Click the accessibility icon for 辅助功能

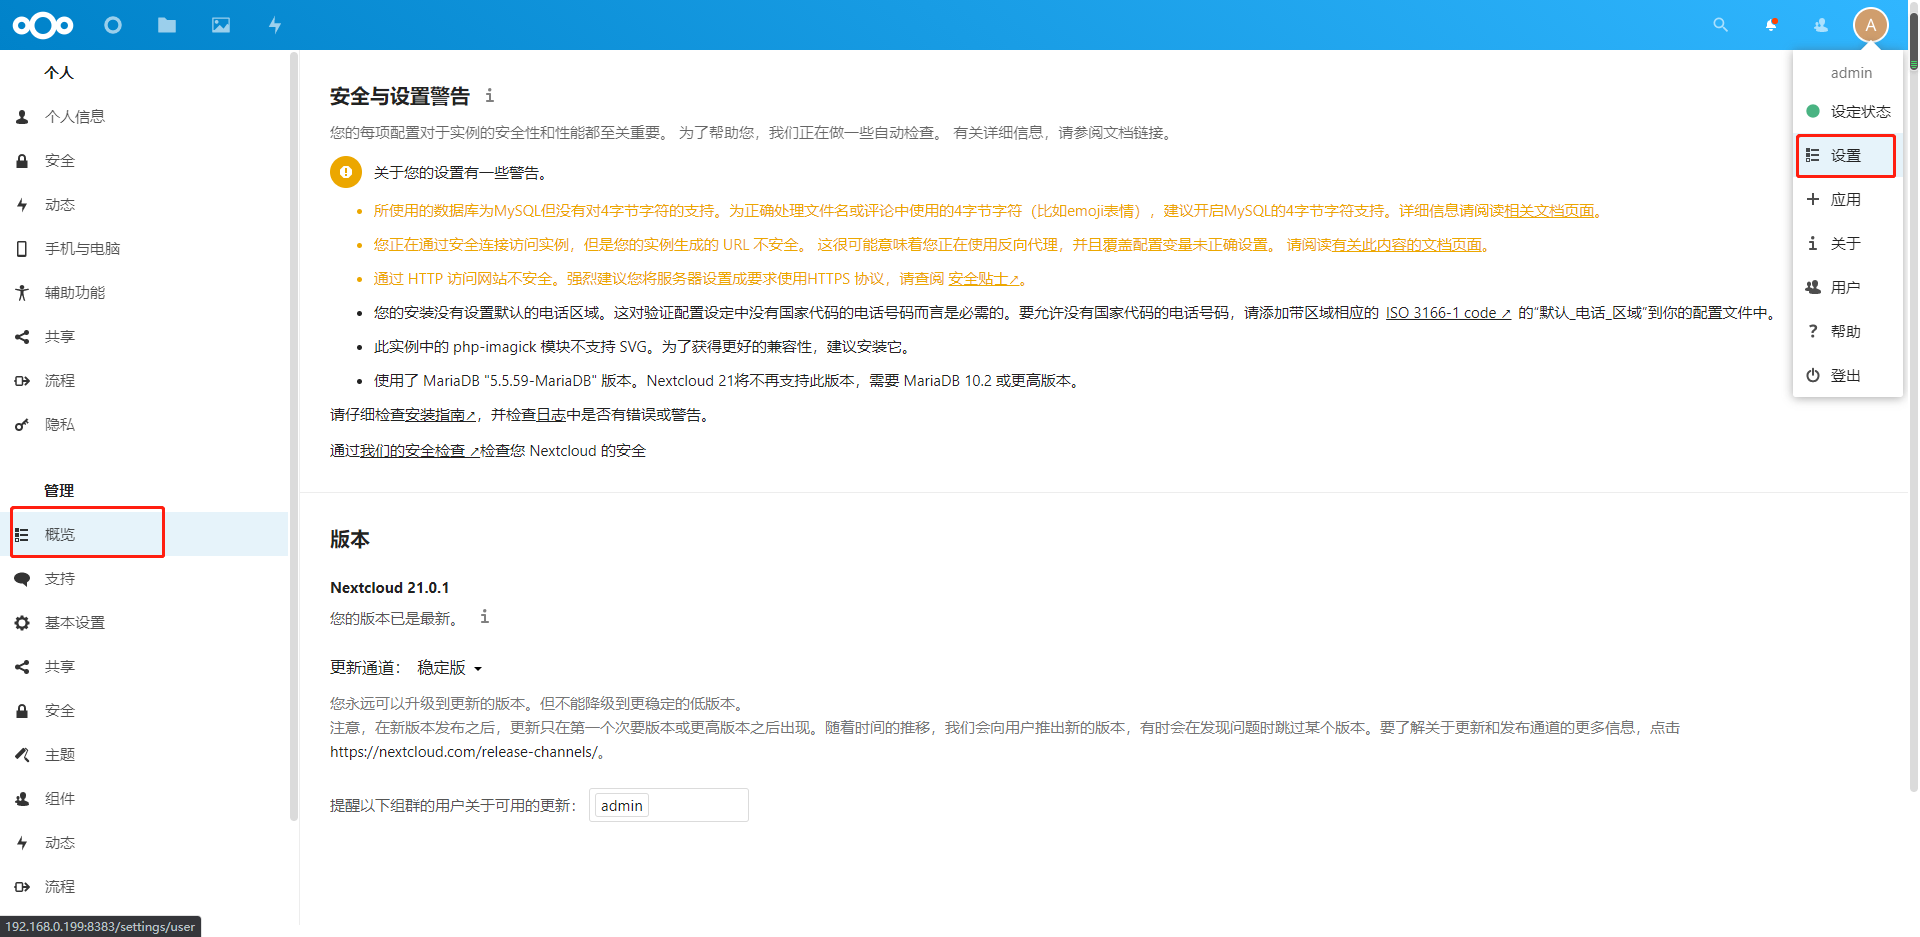point(22,293)
